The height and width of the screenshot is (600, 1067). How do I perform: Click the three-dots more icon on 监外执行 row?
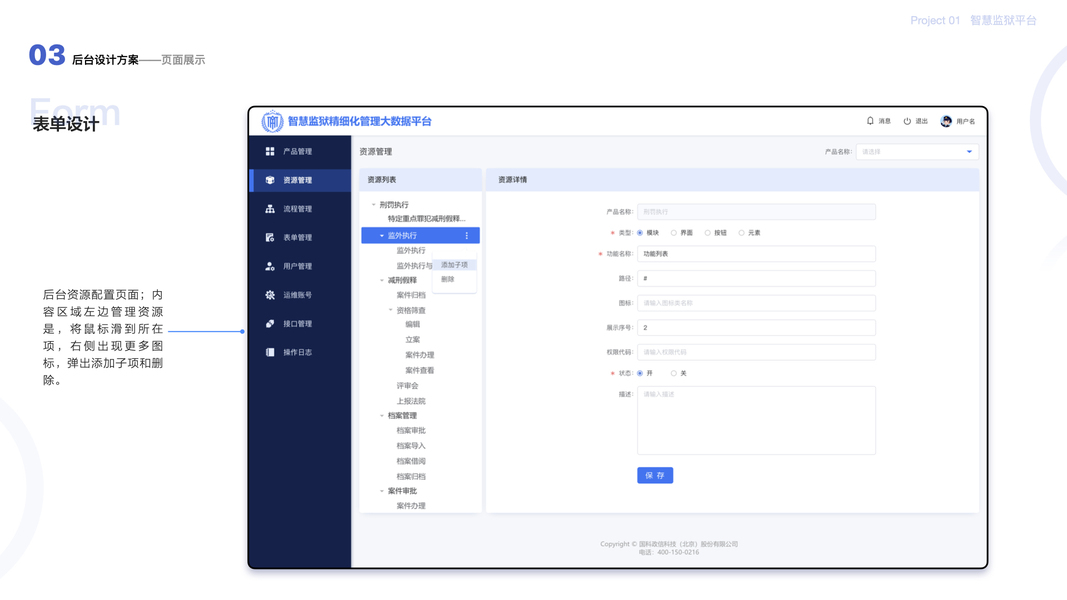pos(467,235)
